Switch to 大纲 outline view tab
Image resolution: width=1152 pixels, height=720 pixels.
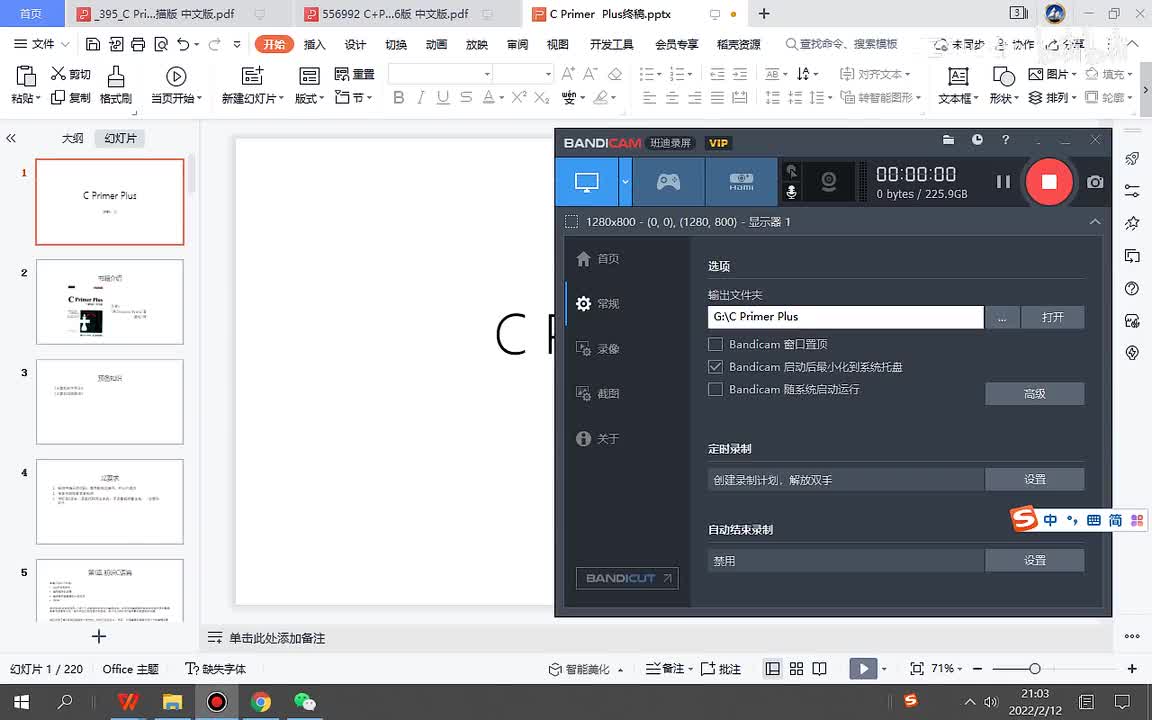click(x=72, y=138)
